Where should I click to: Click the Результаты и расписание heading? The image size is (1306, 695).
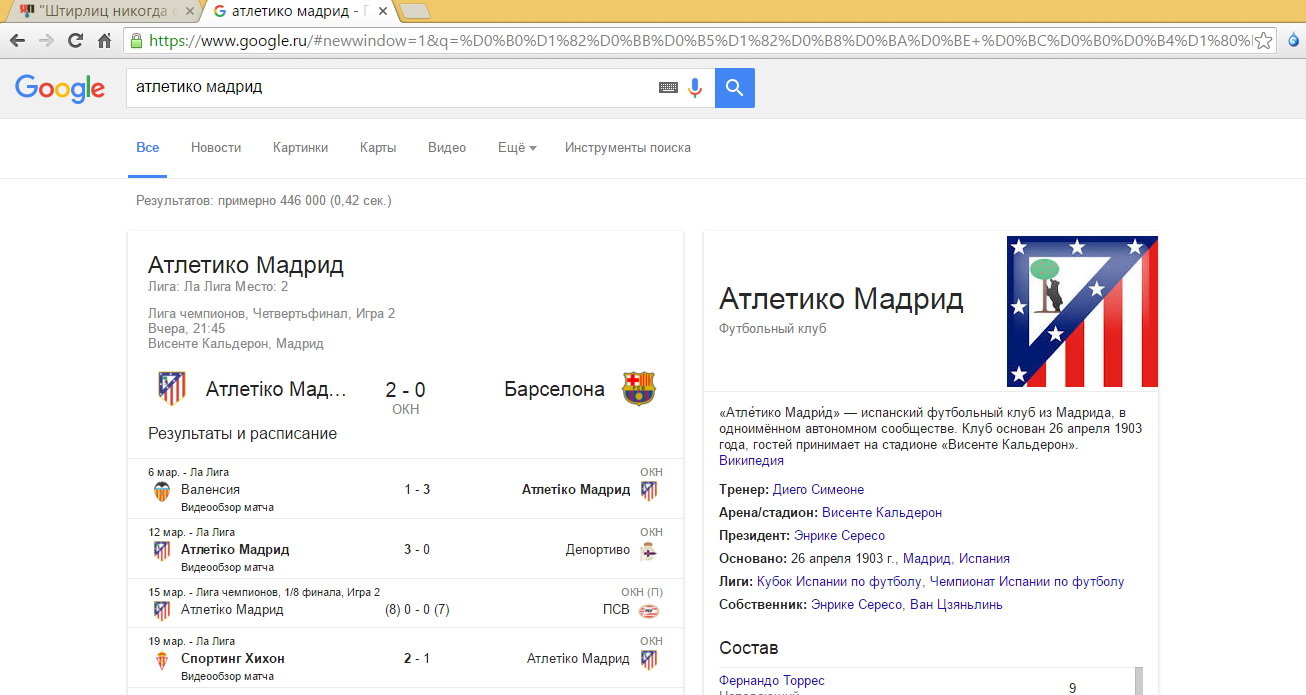[243, 434]
